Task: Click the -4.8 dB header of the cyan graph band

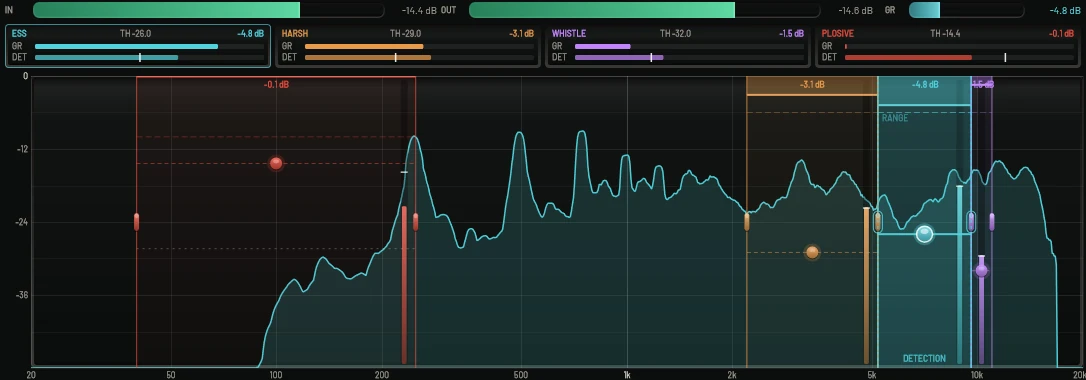Action: 925,84
